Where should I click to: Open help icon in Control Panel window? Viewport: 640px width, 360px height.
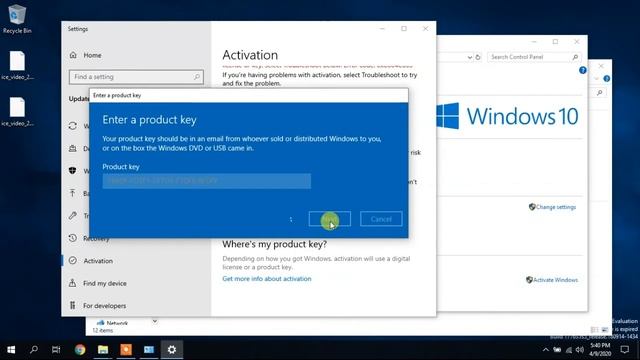(582, 70)
